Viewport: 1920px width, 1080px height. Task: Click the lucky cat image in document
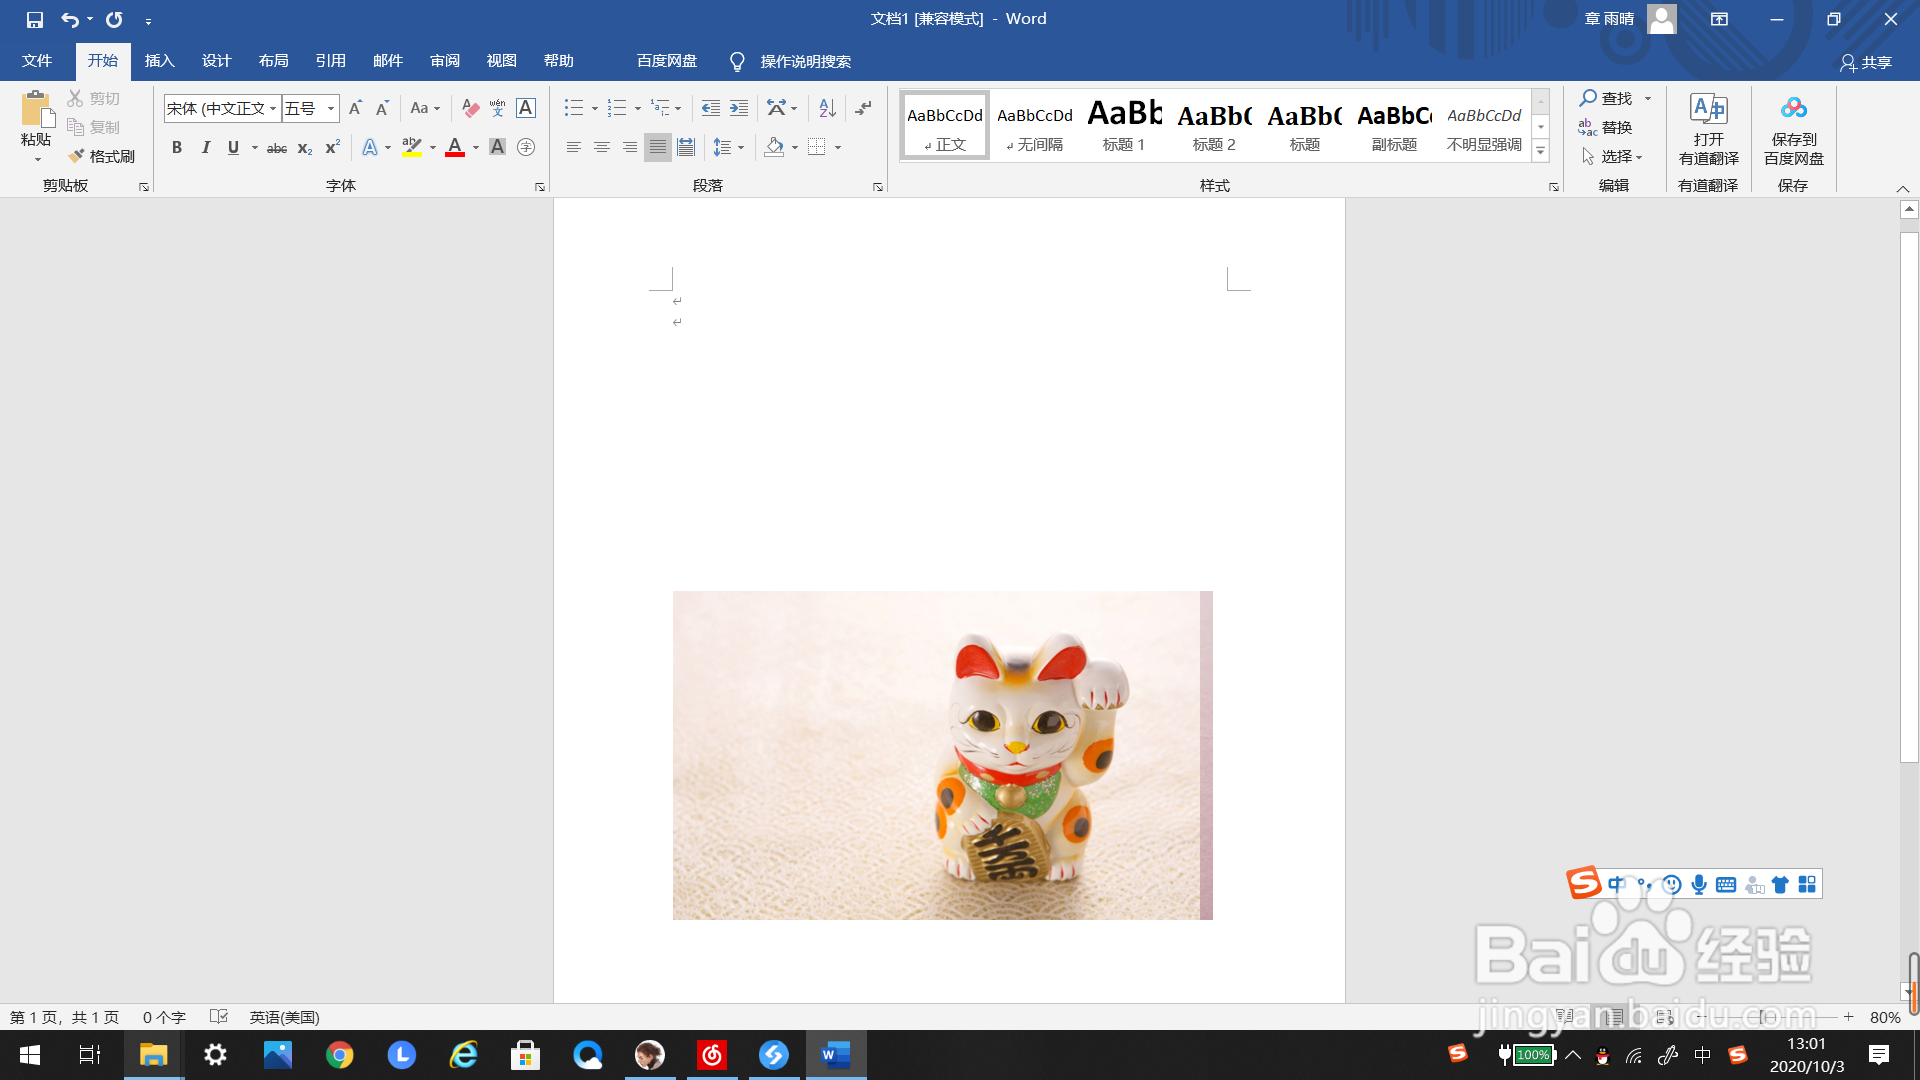(x=942, y=755)
